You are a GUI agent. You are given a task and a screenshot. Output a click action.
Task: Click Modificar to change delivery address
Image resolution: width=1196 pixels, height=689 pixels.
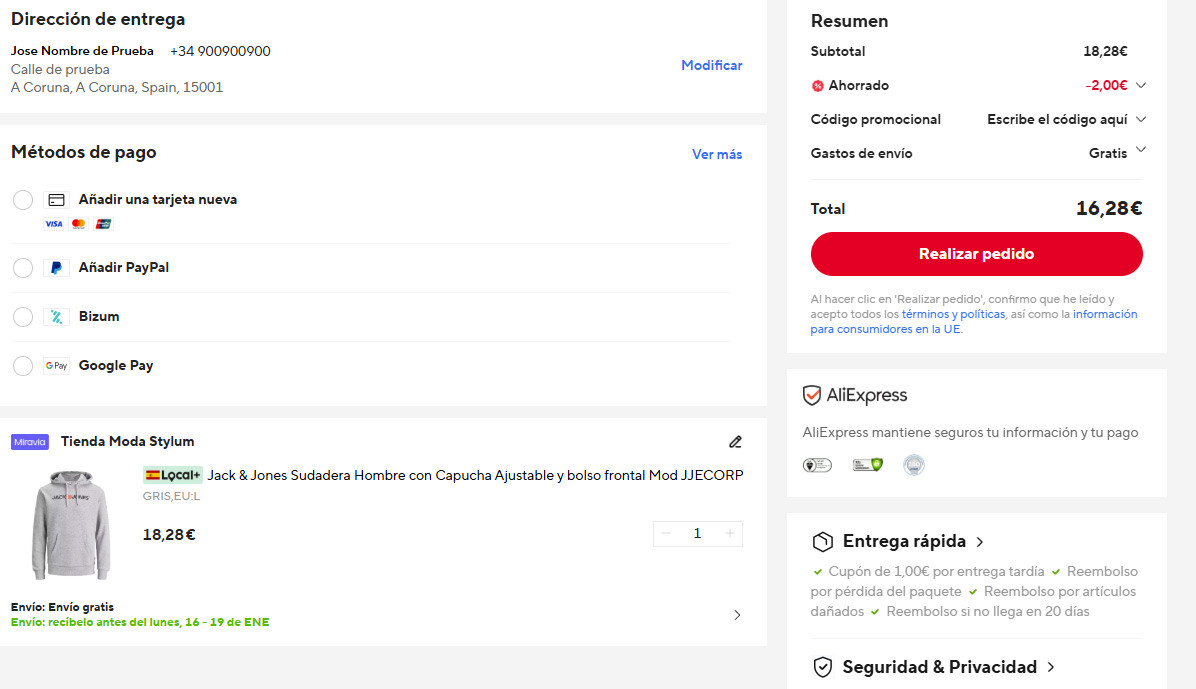[711, 65]
